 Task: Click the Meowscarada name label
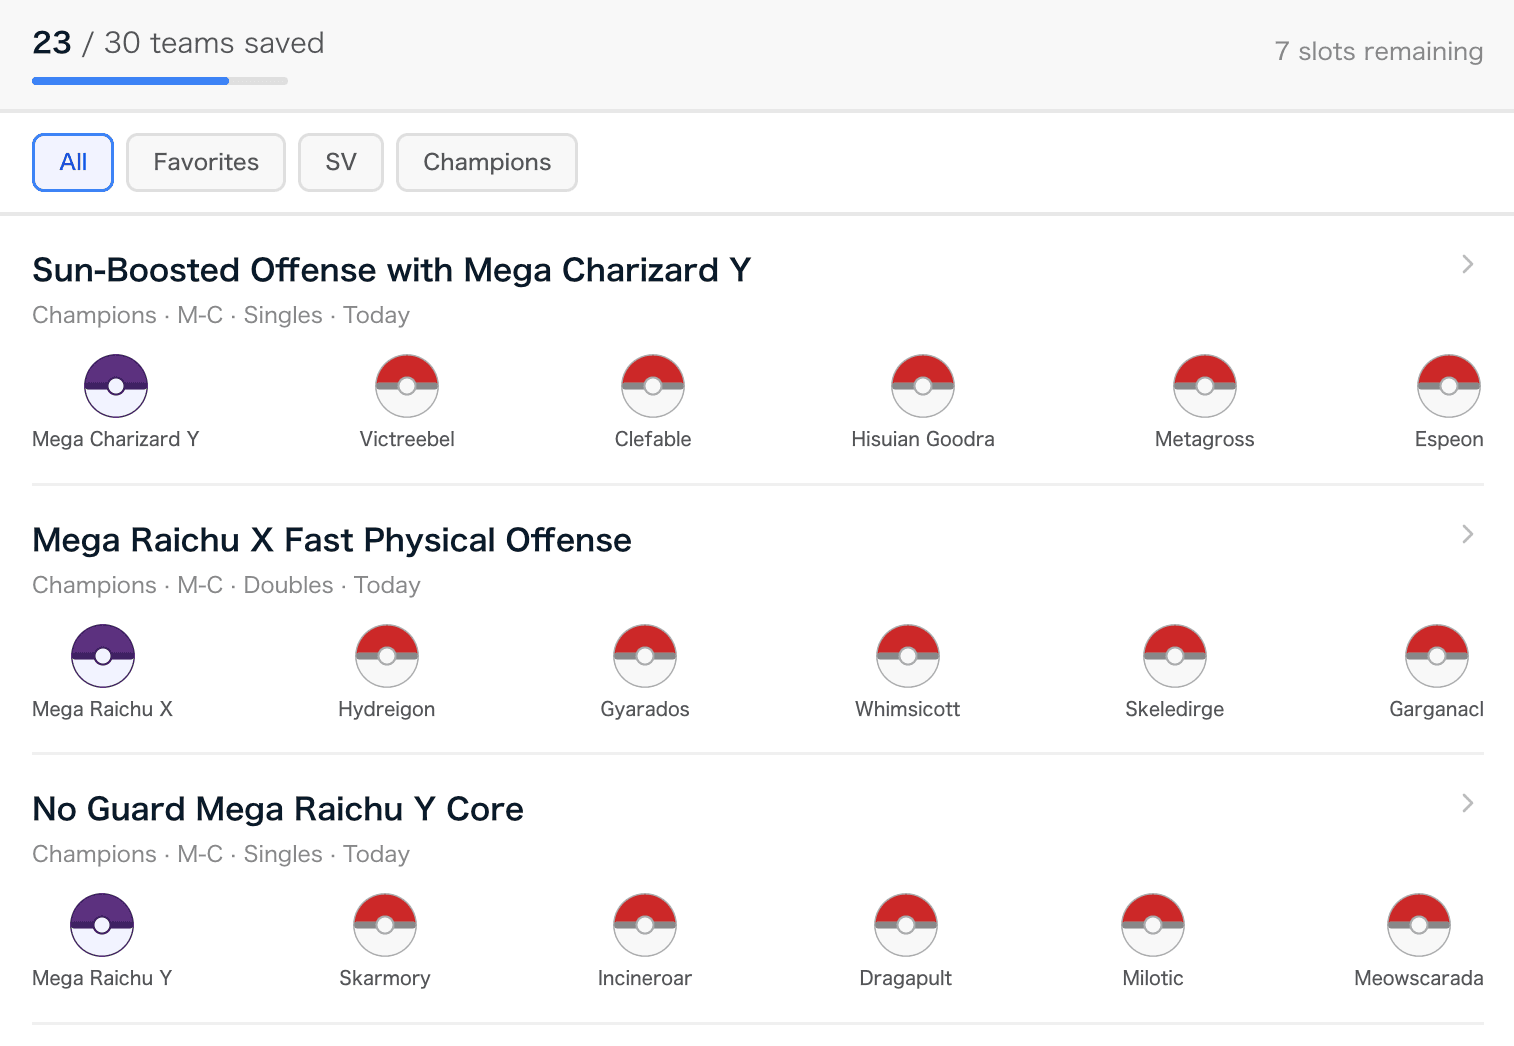1419,978
